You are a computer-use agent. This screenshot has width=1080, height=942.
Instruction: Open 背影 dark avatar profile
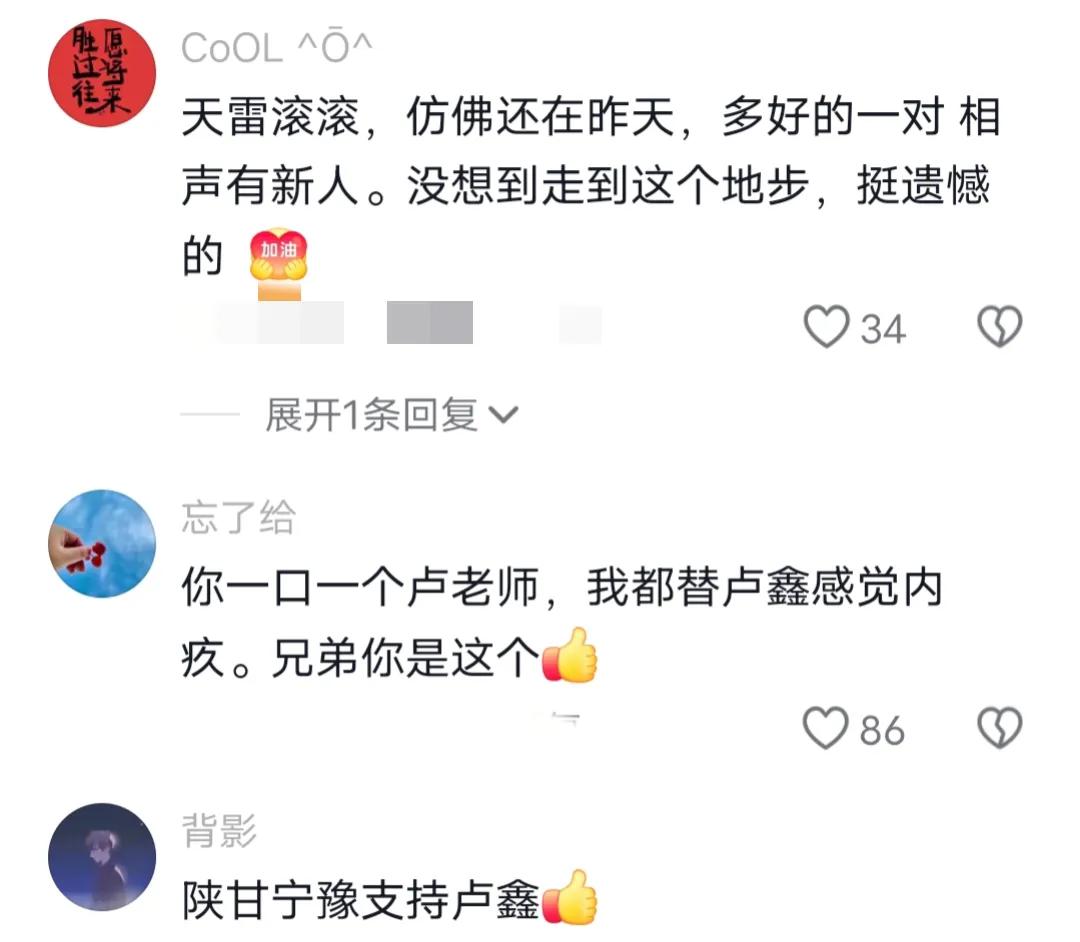point(102,857)
